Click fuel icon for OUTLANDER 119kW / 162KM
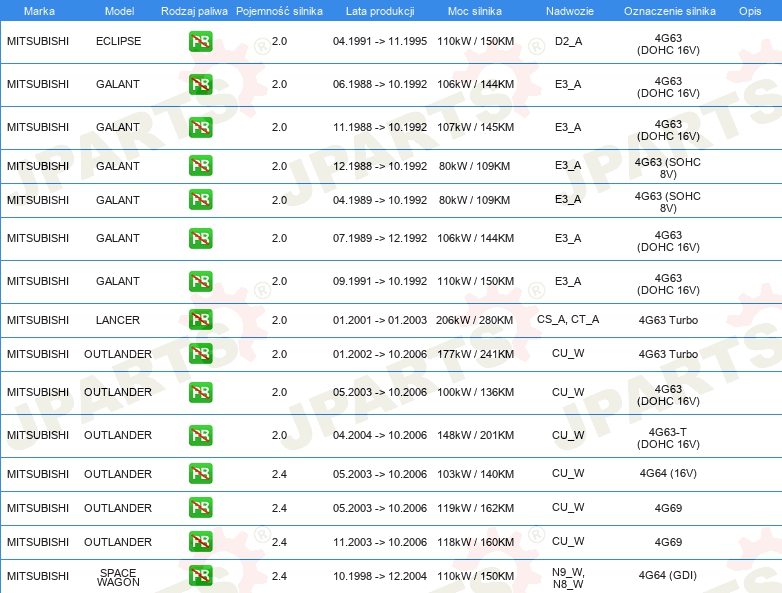 (x=200, y=508)
